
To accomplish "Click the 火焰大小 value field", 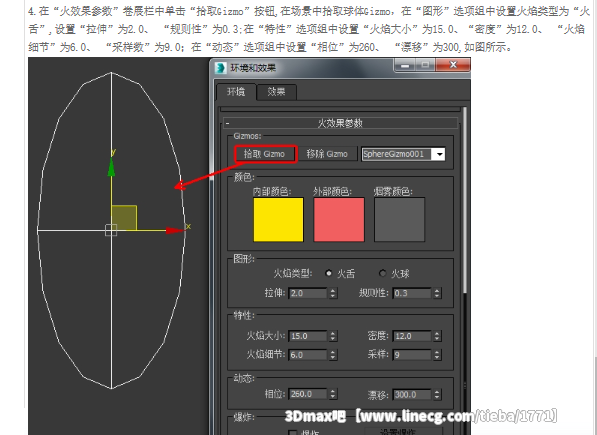I will click(x=308, y=336).
